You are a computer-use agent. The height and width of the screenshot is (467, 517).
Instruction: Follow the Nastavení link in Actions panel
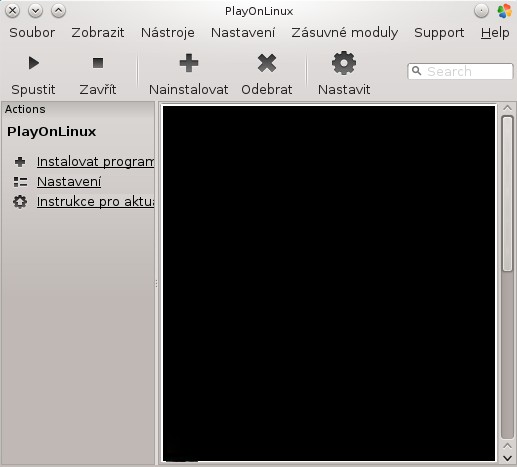(69, 182)
